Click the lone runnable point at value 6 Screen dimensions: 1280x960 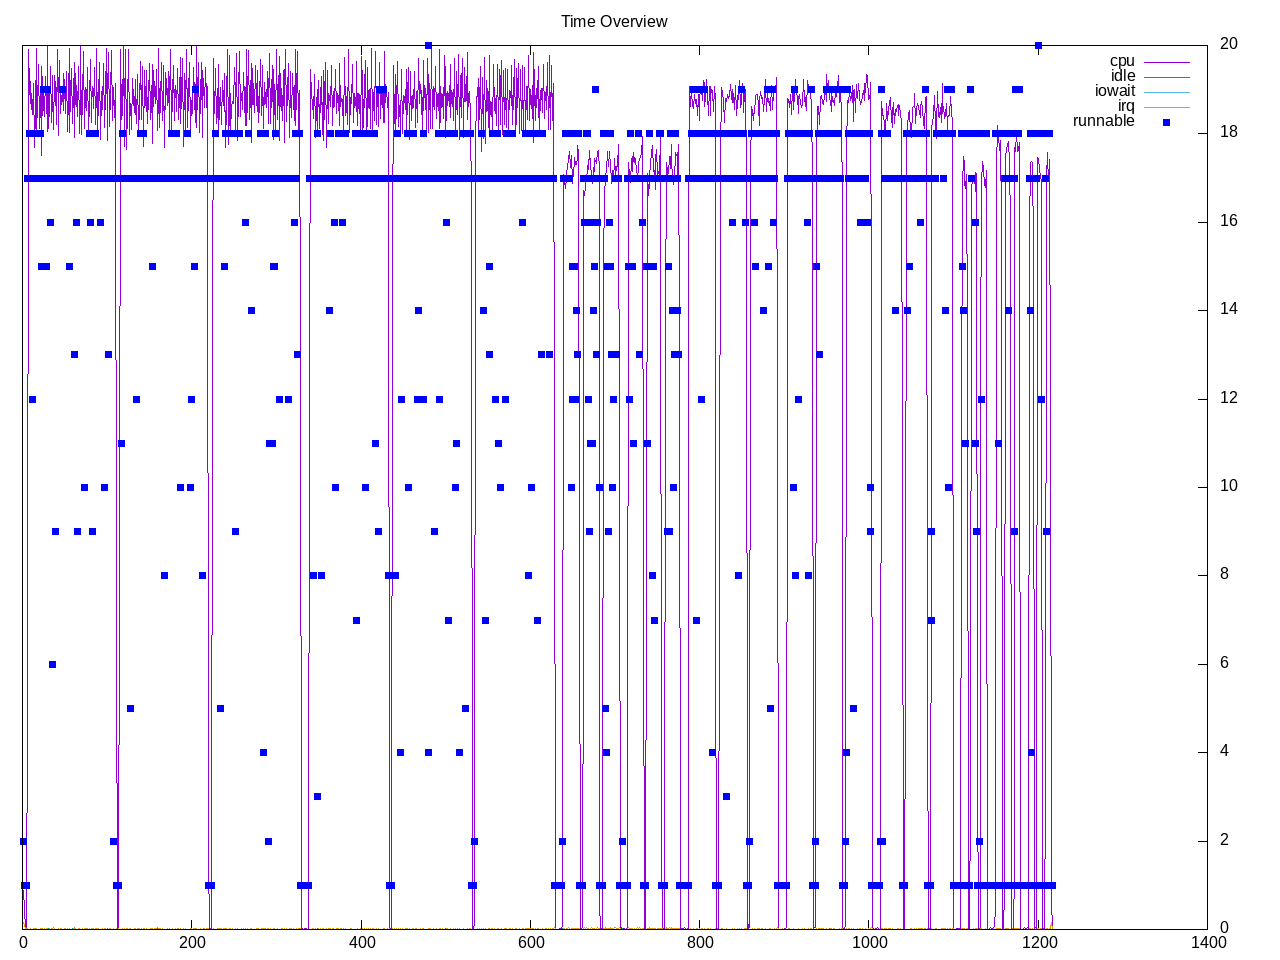[x=52, y=664]
